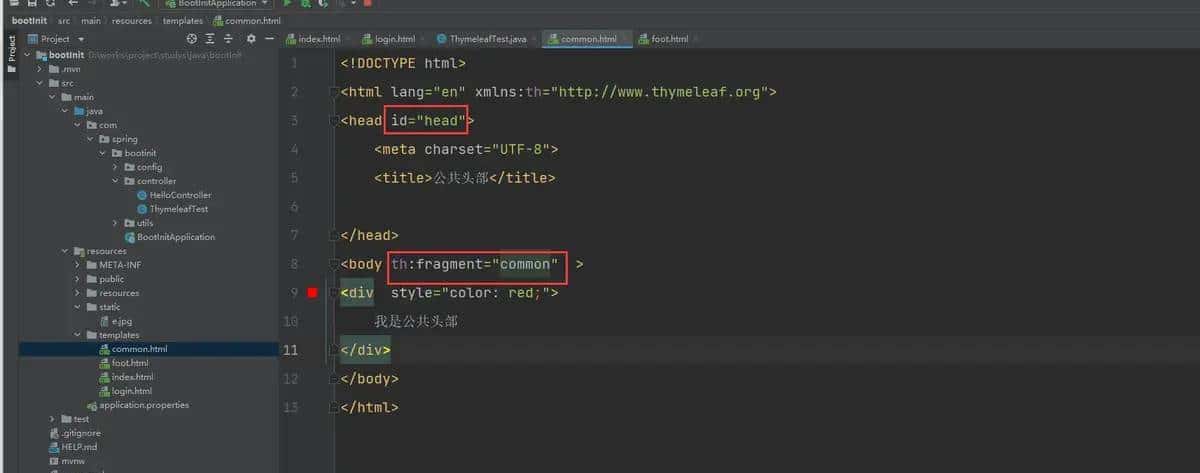This screenshot has height=473, width=1200.
Task: Click the Build hammer icon
Action: pos(145,3)
